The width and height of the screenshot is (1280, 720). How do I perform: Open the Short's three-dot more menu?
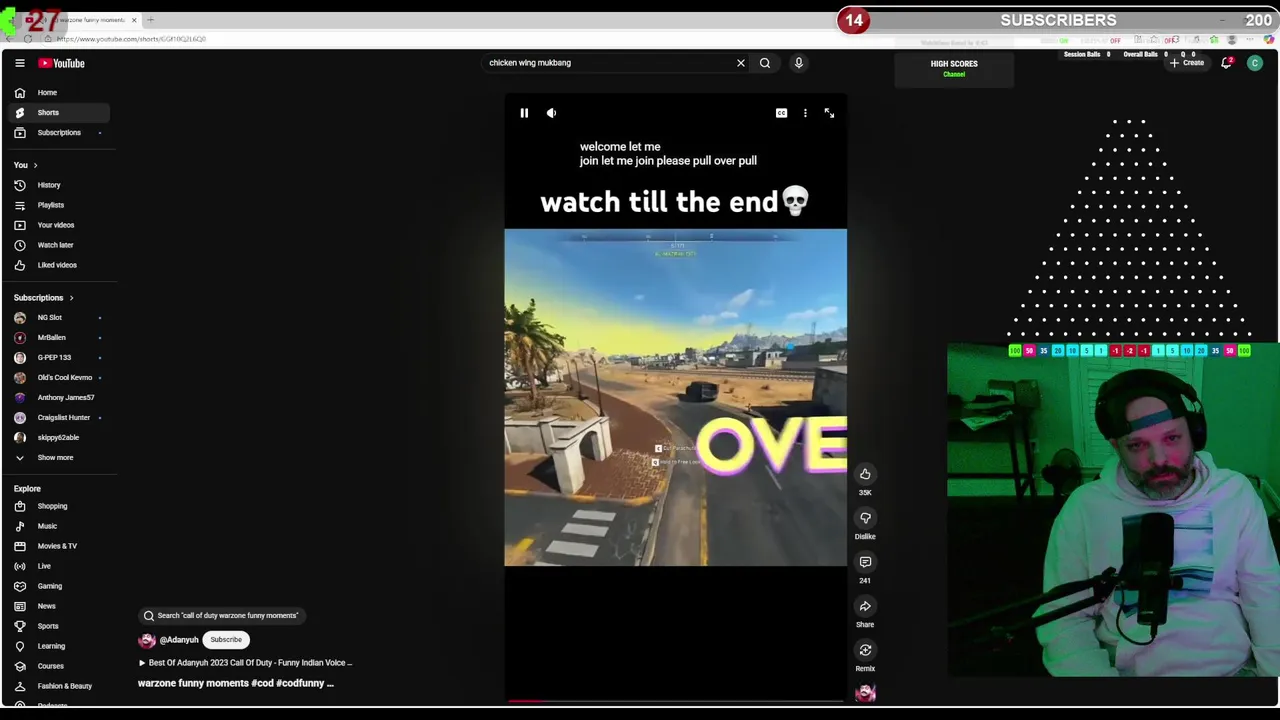point(805,113)
